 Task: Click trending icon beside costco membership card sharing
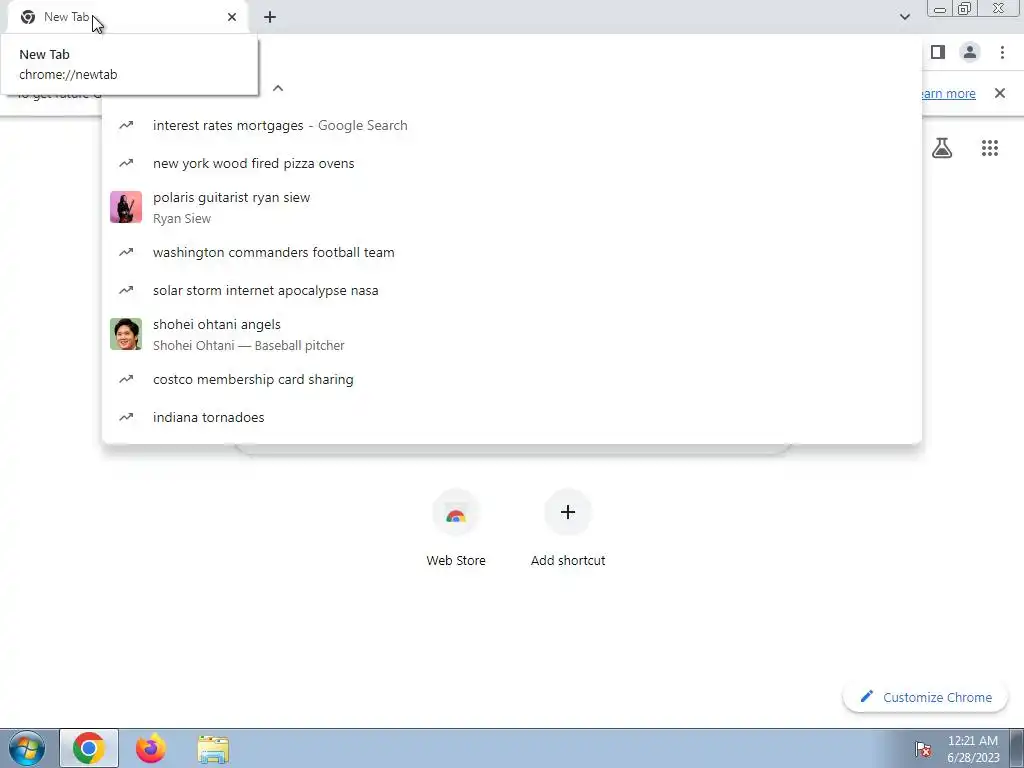tap(126, 379)
